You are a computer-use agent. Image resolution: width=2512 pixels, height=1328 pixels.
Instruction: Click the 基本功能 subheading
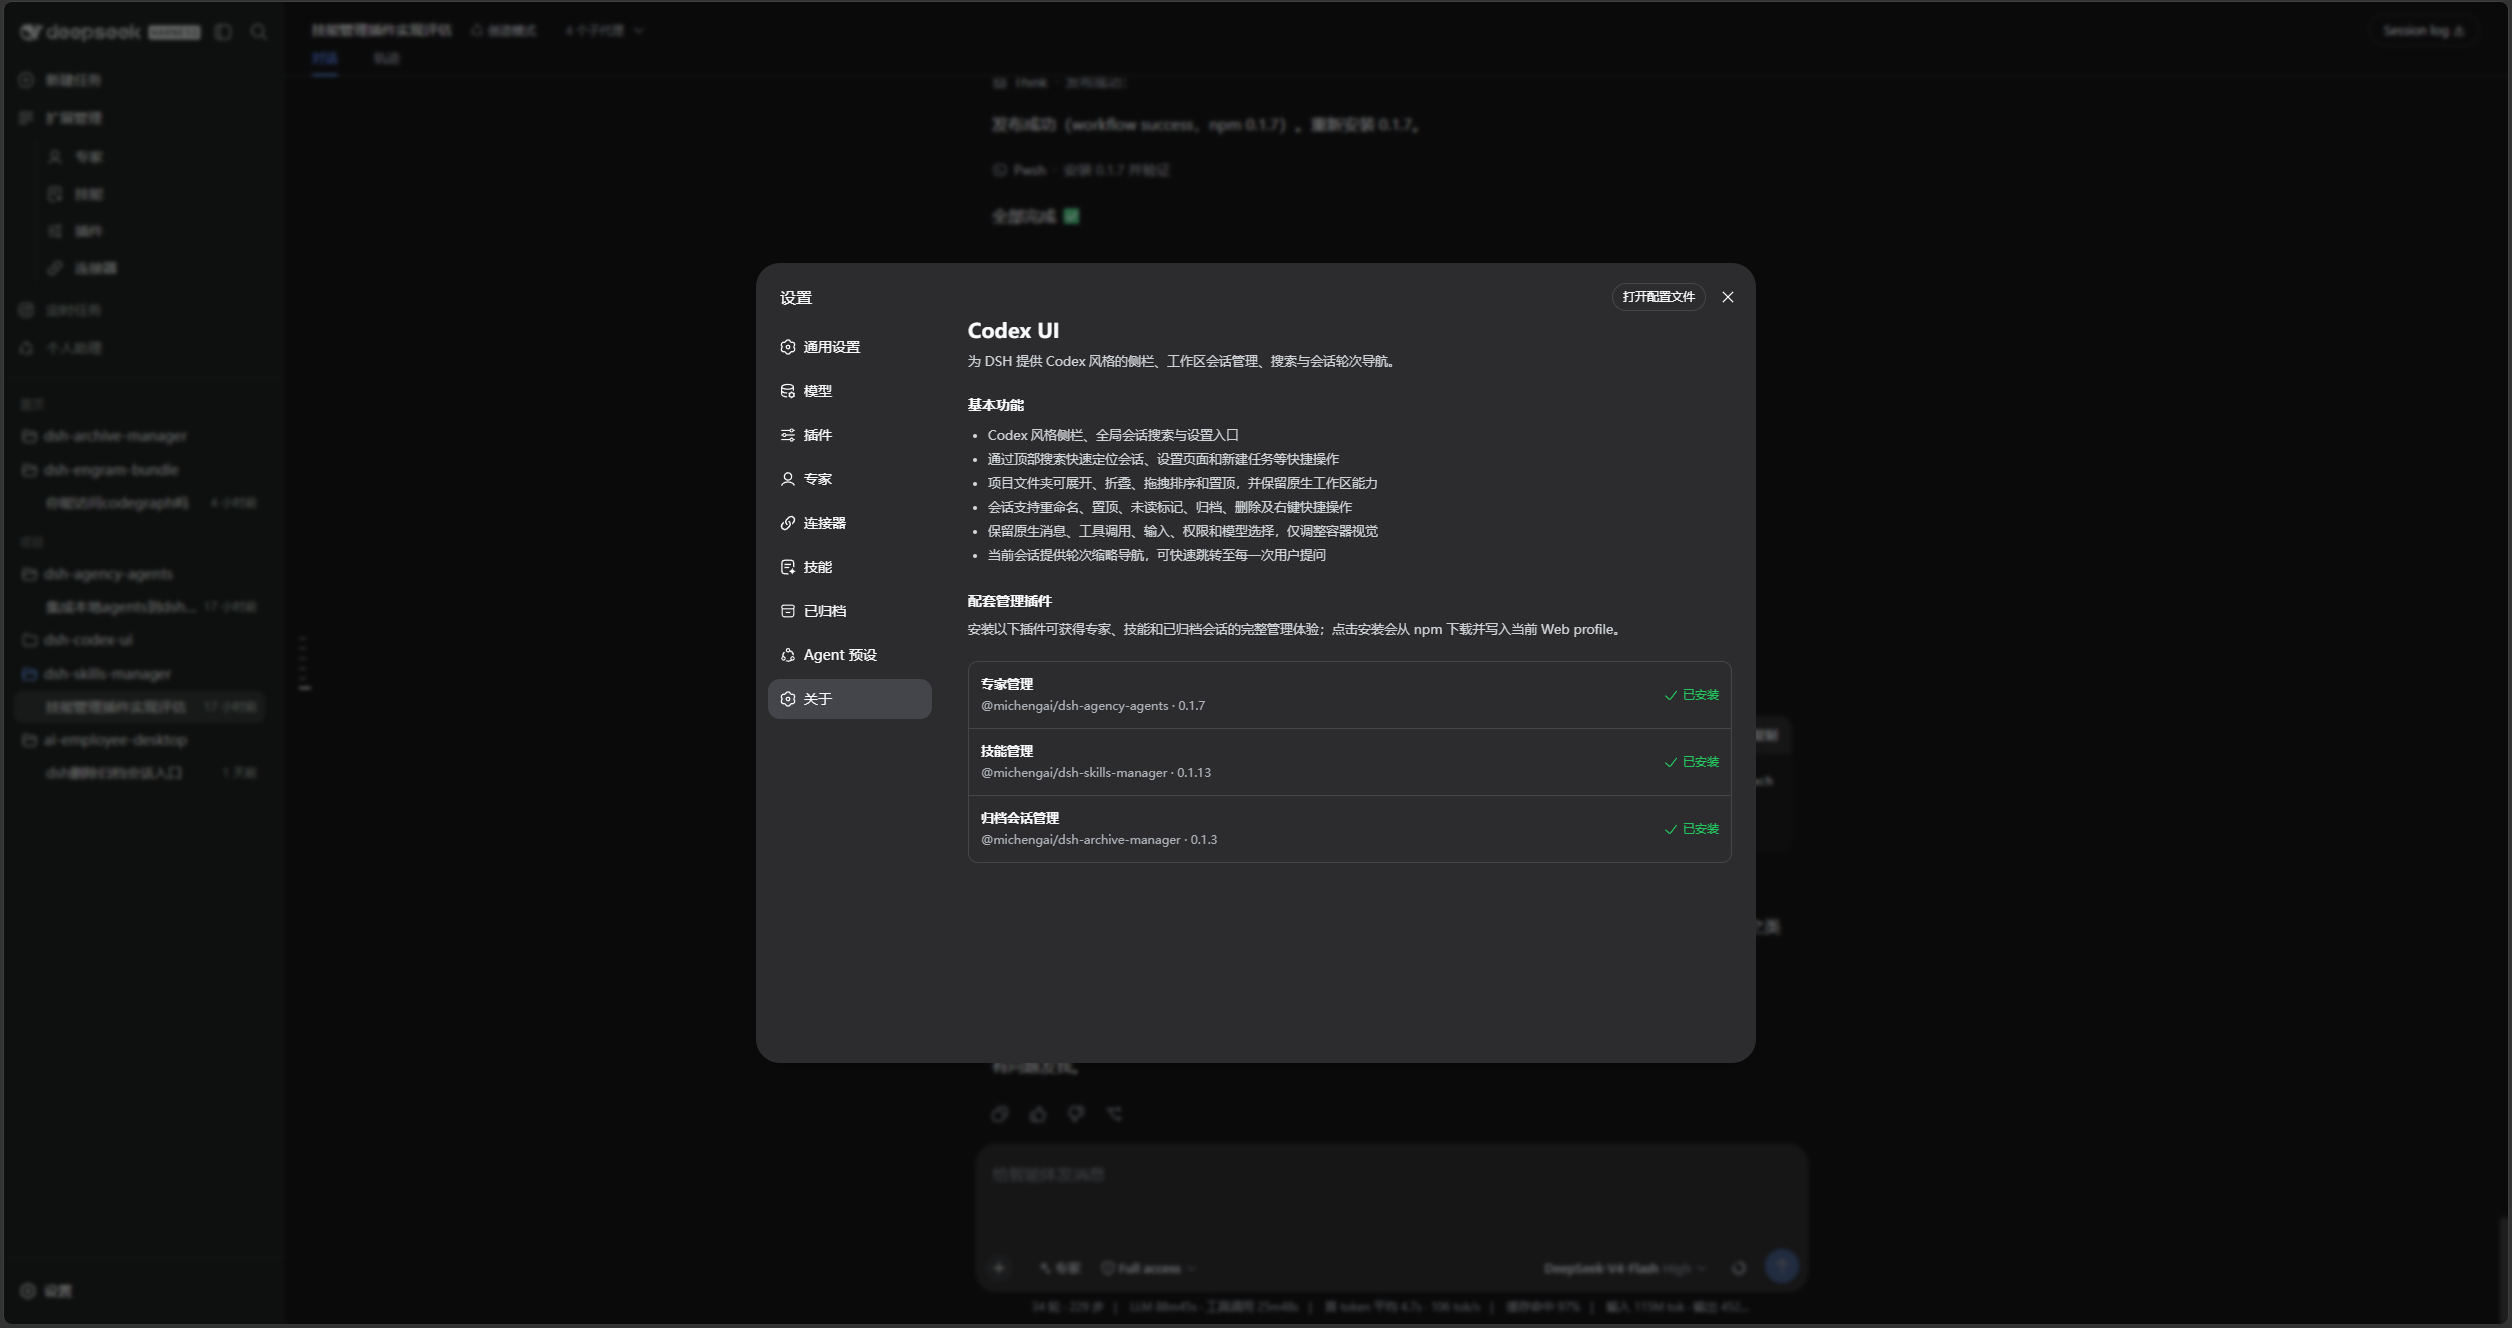(995, 405)
